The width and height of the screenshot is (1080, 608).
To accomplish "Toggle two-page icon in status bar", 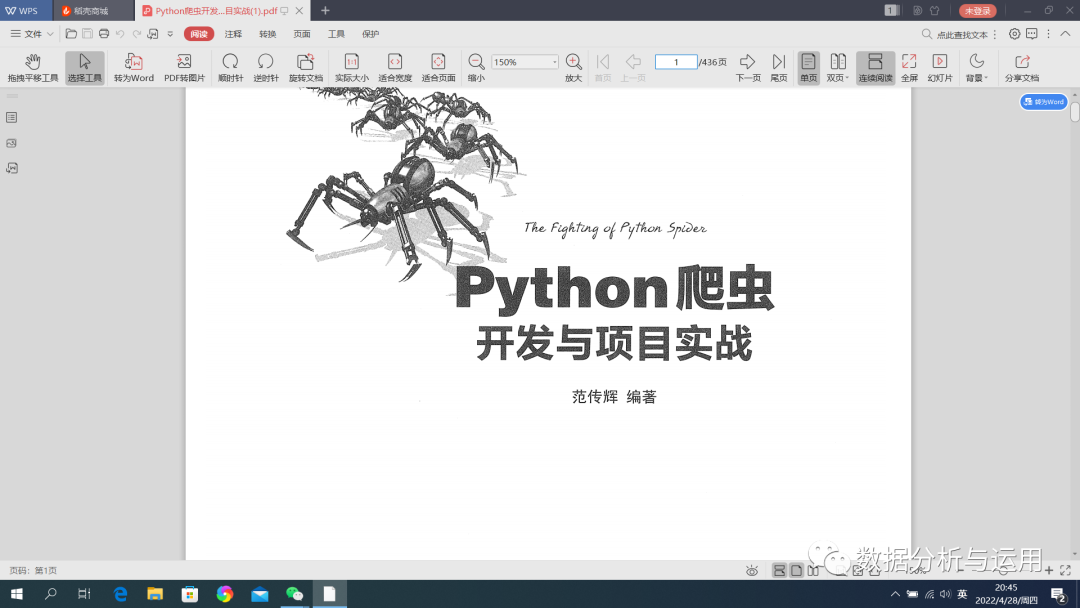I will (x=813, y=571).
